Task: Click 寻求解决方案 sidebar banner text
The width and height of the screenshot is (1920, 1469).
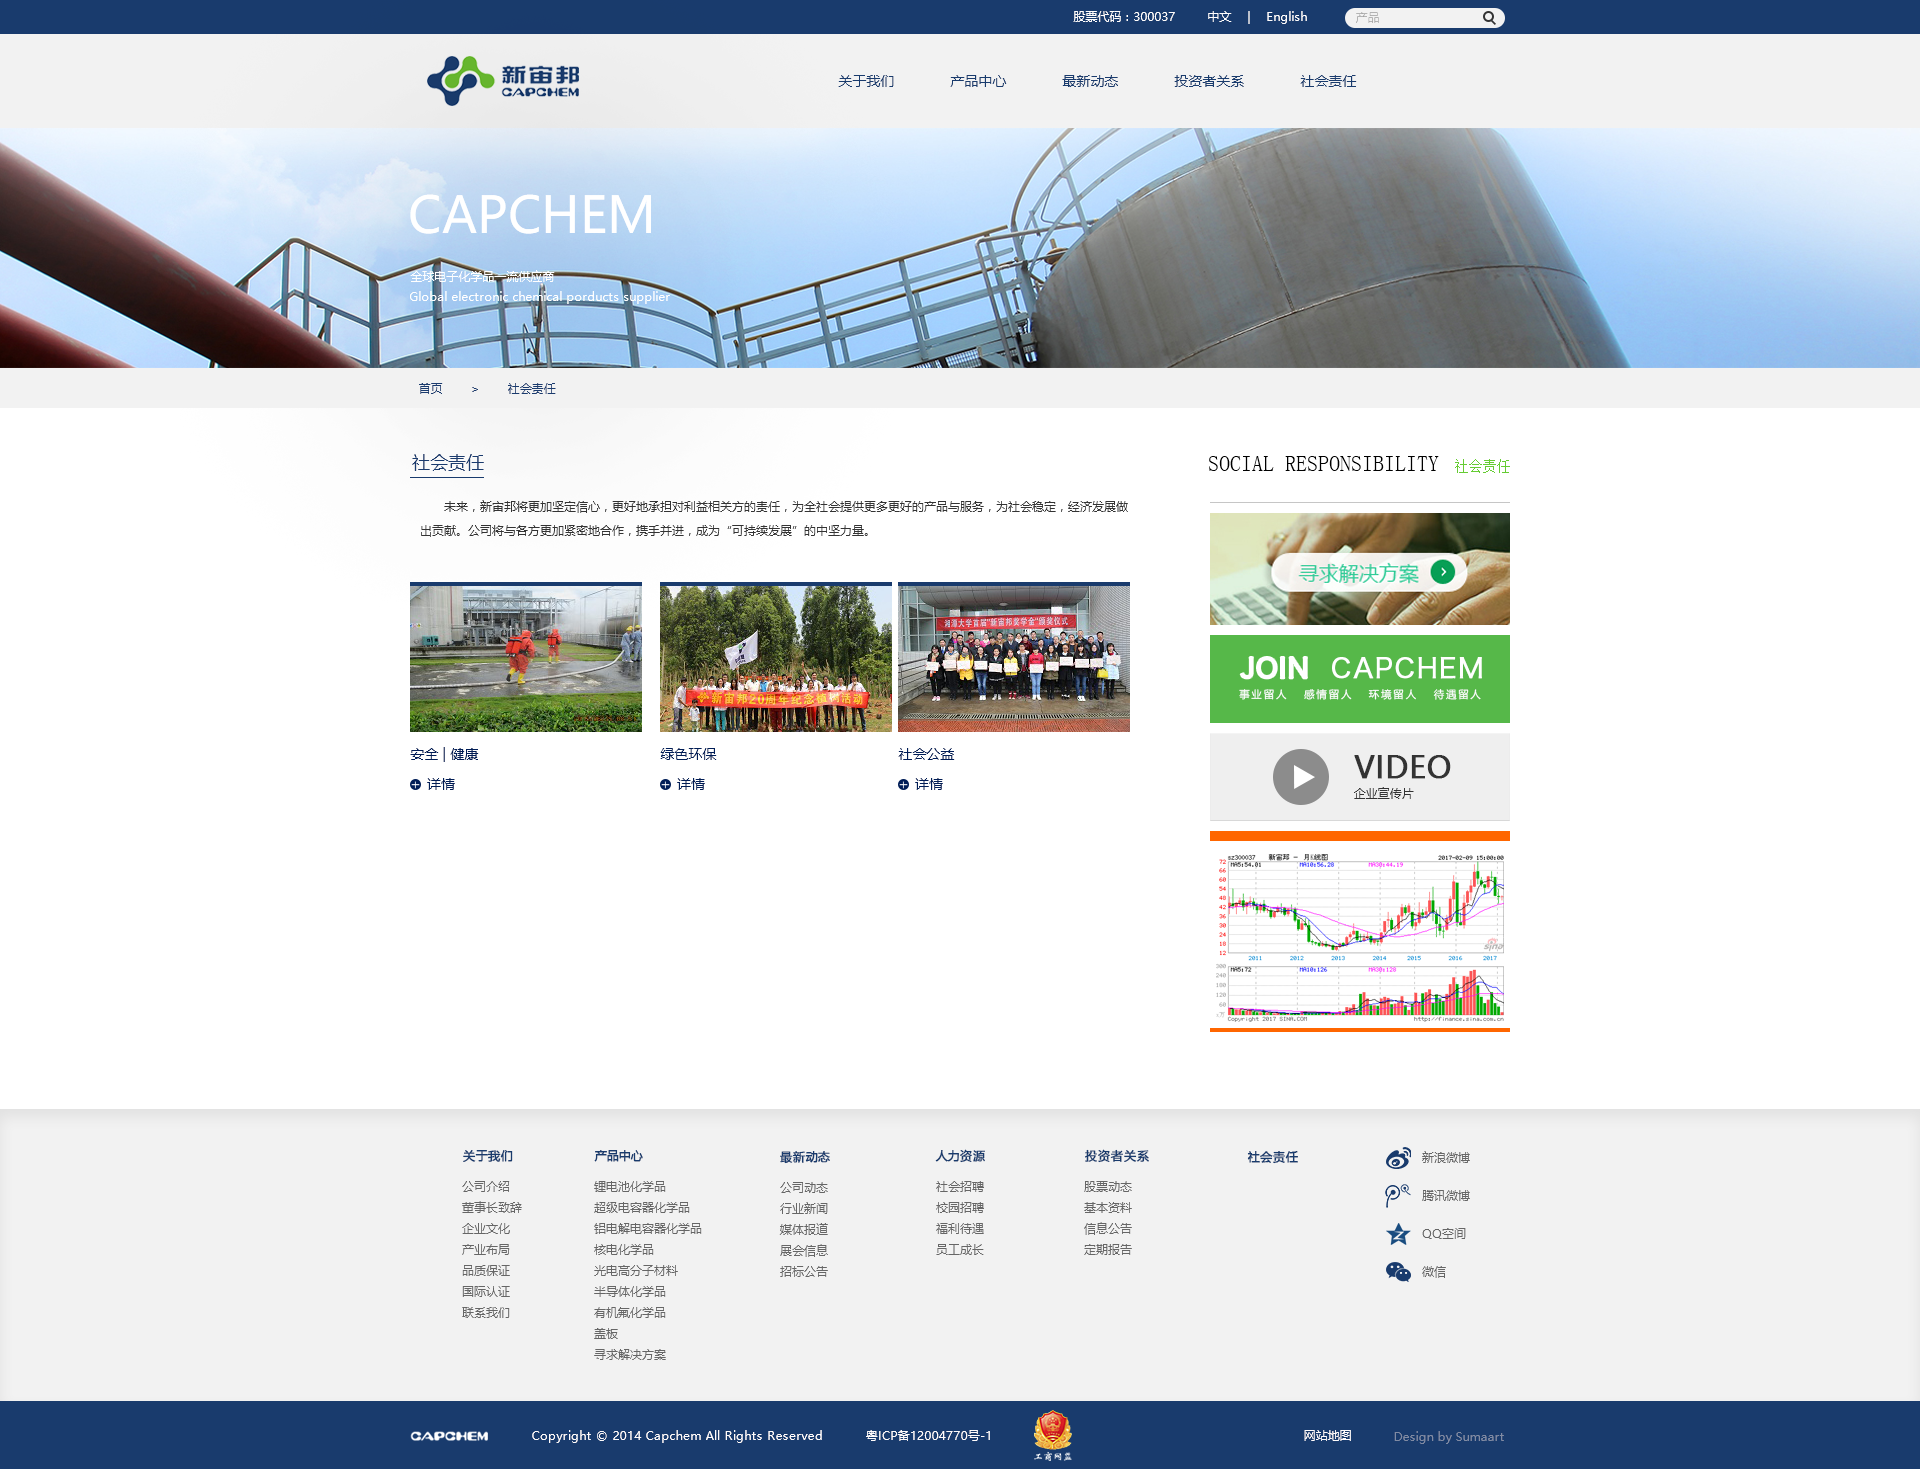Action: point(1358,573)
